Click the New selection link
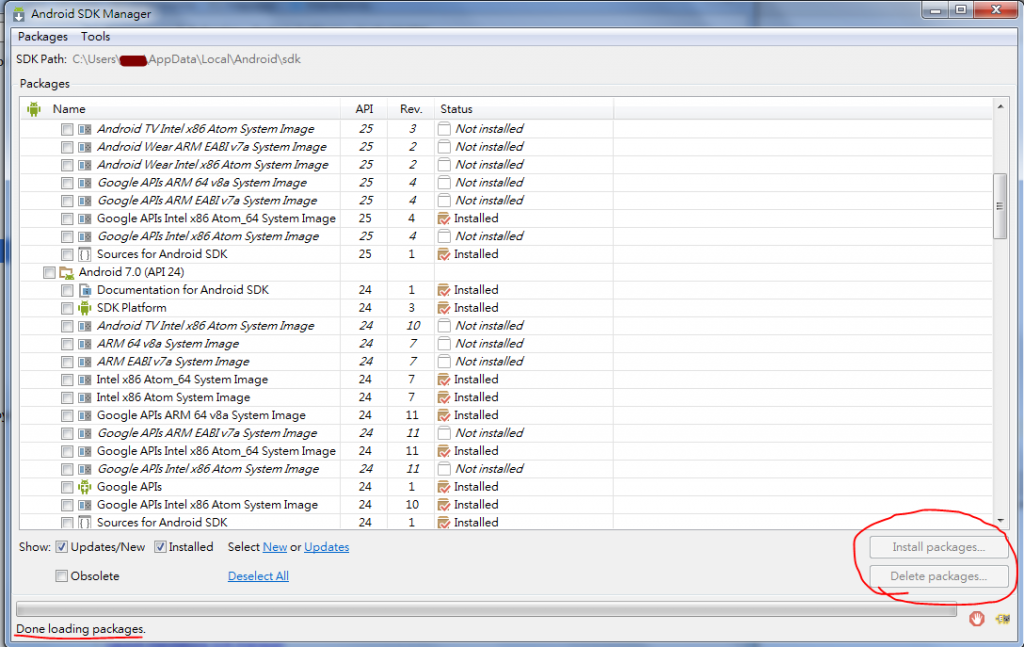1024x647 pixels. [x=275, y=547]
